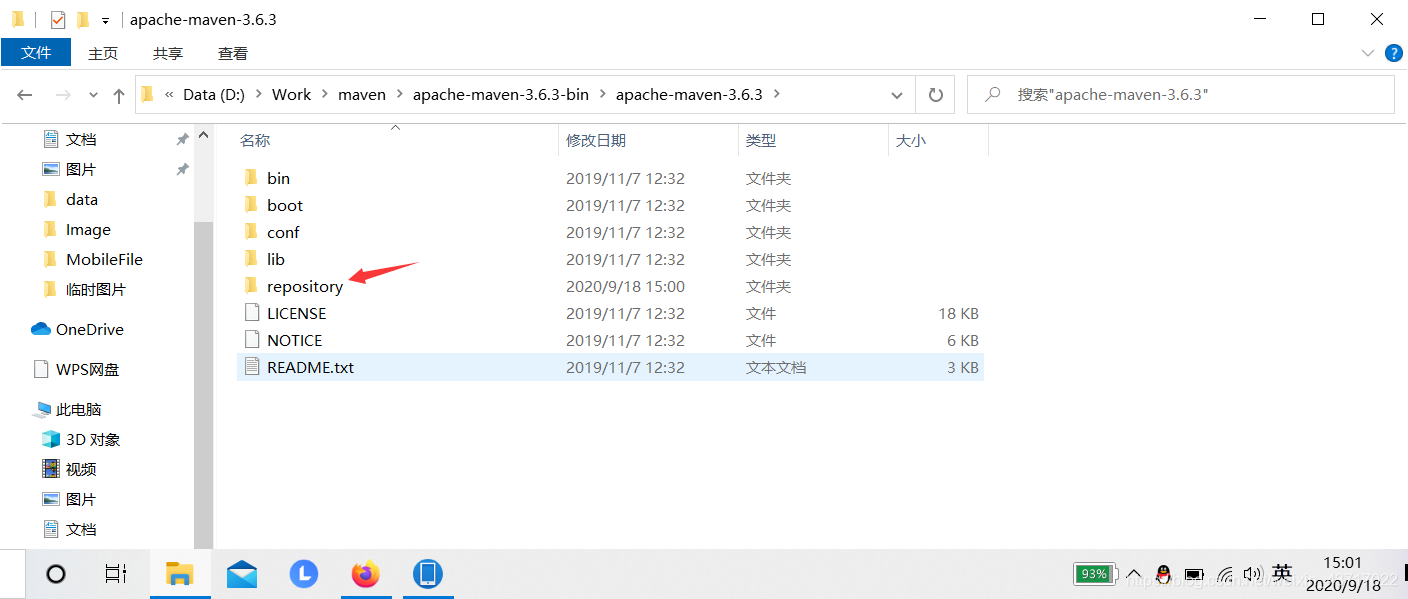
Task: Open 文档 pinned in quick access
Action: tap(81, 139)
